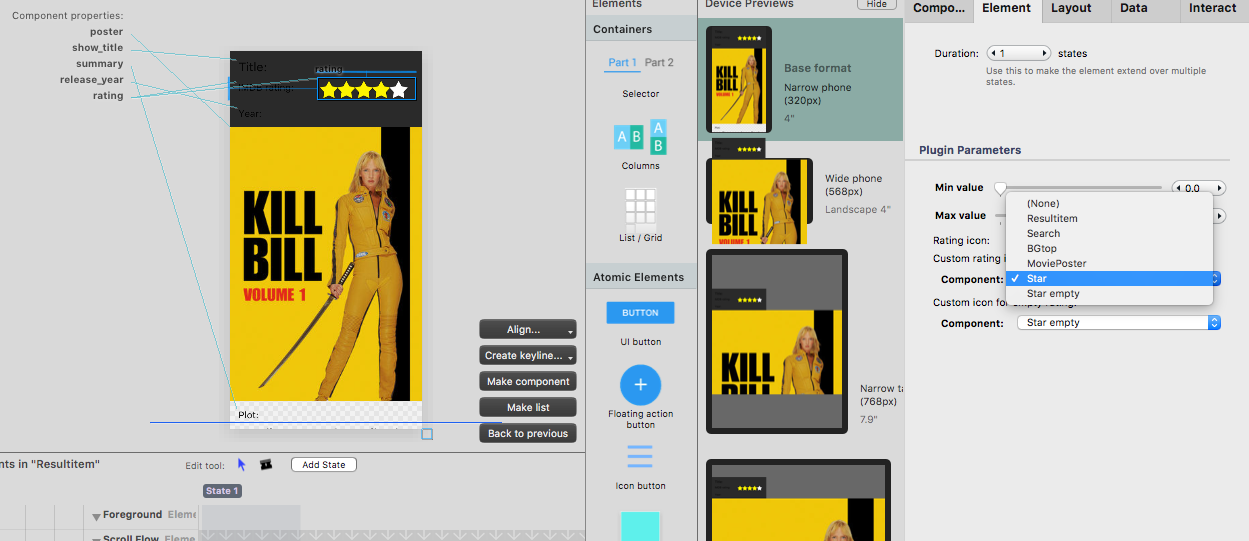
Task: Select the star rating element on canvas
Action: 366,90
